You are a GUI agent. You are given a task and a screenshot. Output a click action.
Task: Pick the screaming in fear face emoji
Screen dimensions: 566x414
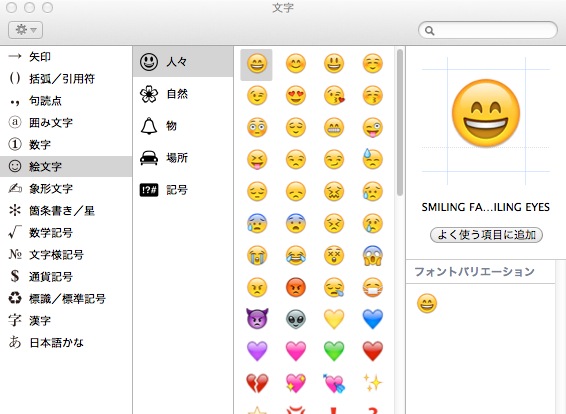point(373,255)
